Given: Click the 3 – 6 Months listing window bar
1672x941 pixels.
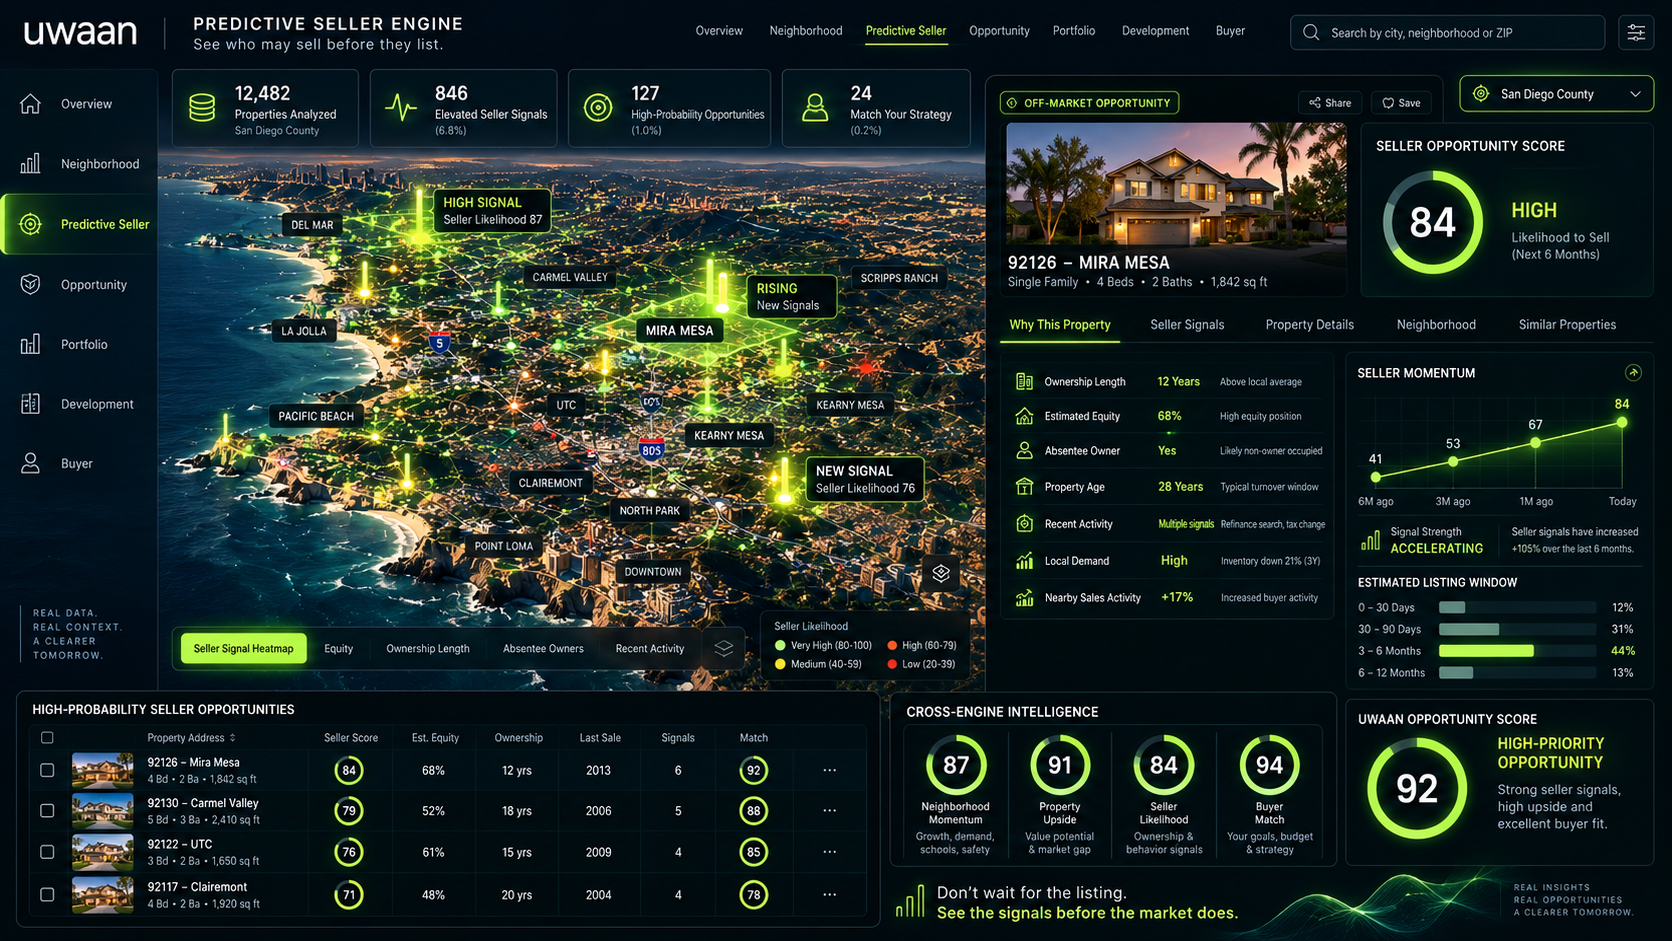Looking at the screenshot, I should point(1516,651).
